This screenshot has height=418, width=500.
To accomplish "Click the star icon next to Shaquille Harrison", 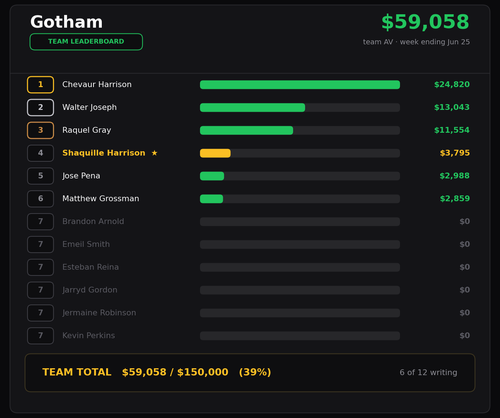I will 154,153.
